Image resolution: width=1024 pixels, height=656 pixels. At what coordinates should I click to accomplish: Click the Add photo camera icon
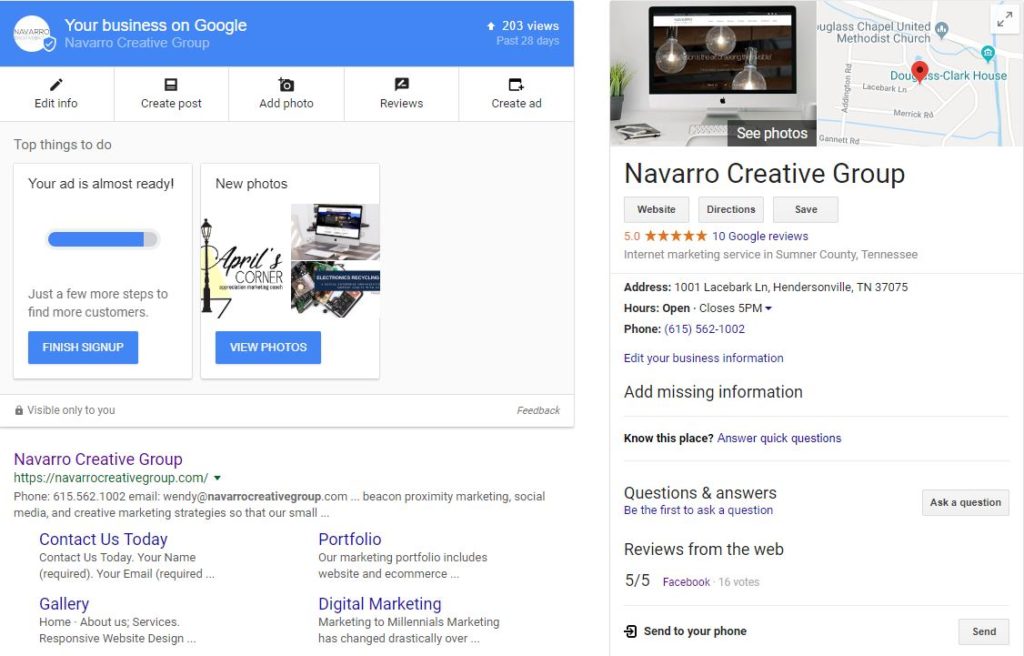coord(286,84)
